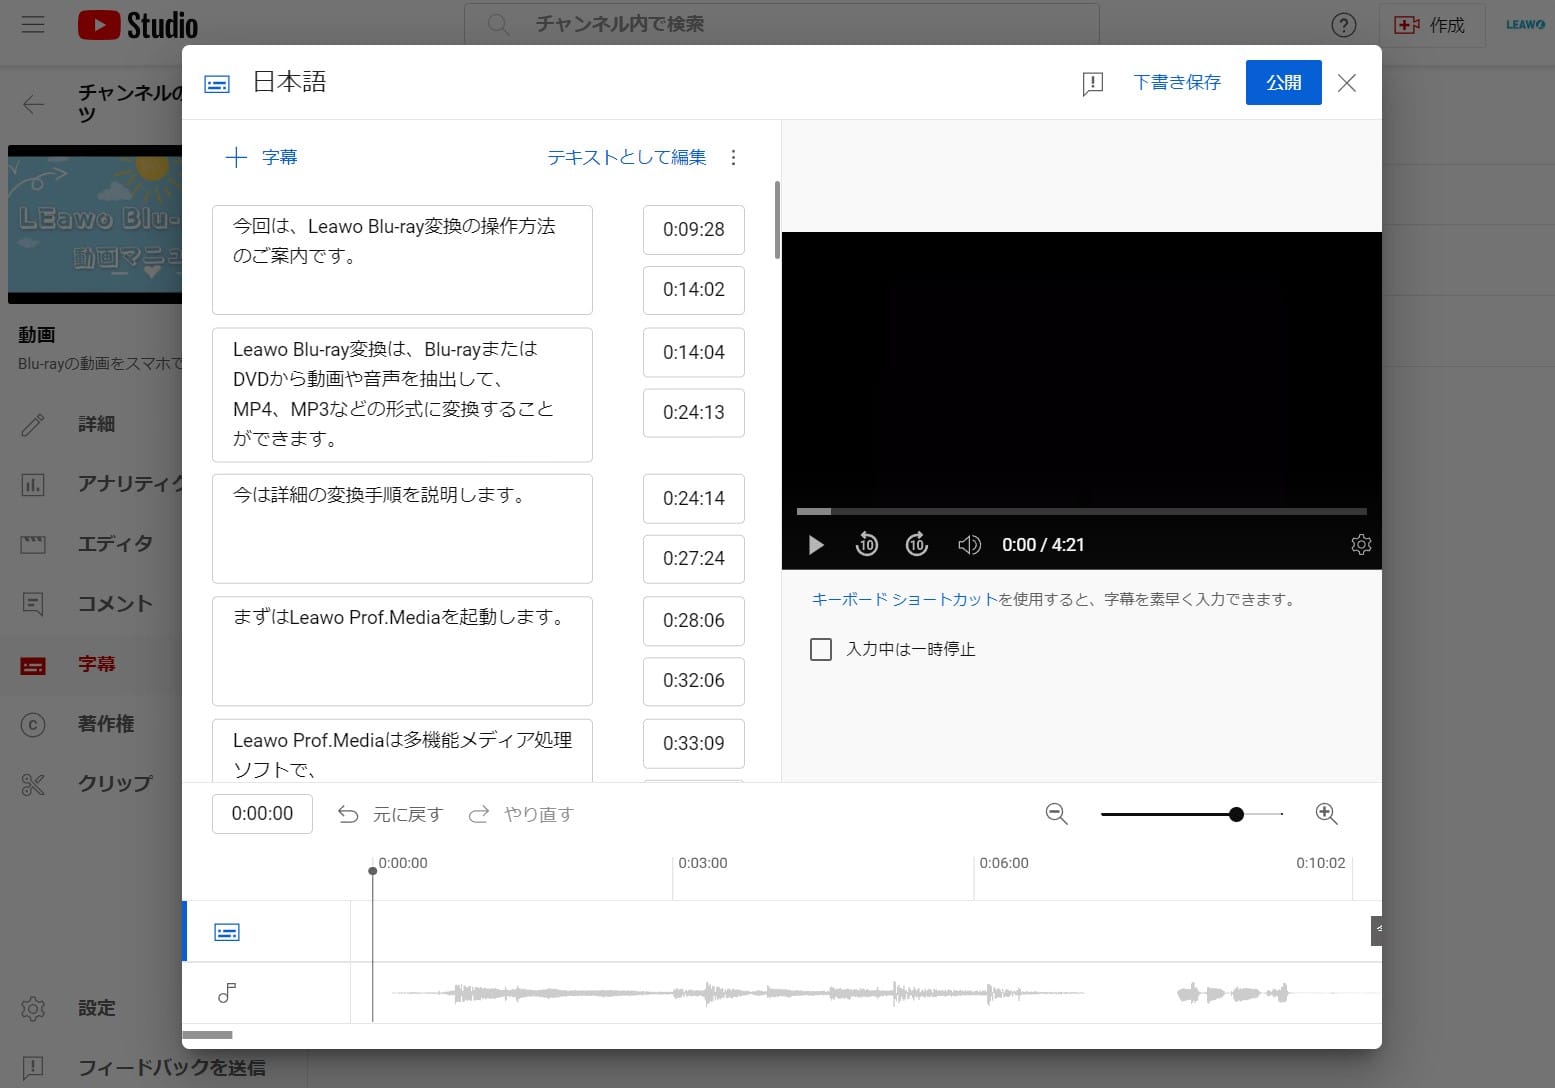
Task: Skip forward 10 seconds in the player
Action: (x=917, y=545)
